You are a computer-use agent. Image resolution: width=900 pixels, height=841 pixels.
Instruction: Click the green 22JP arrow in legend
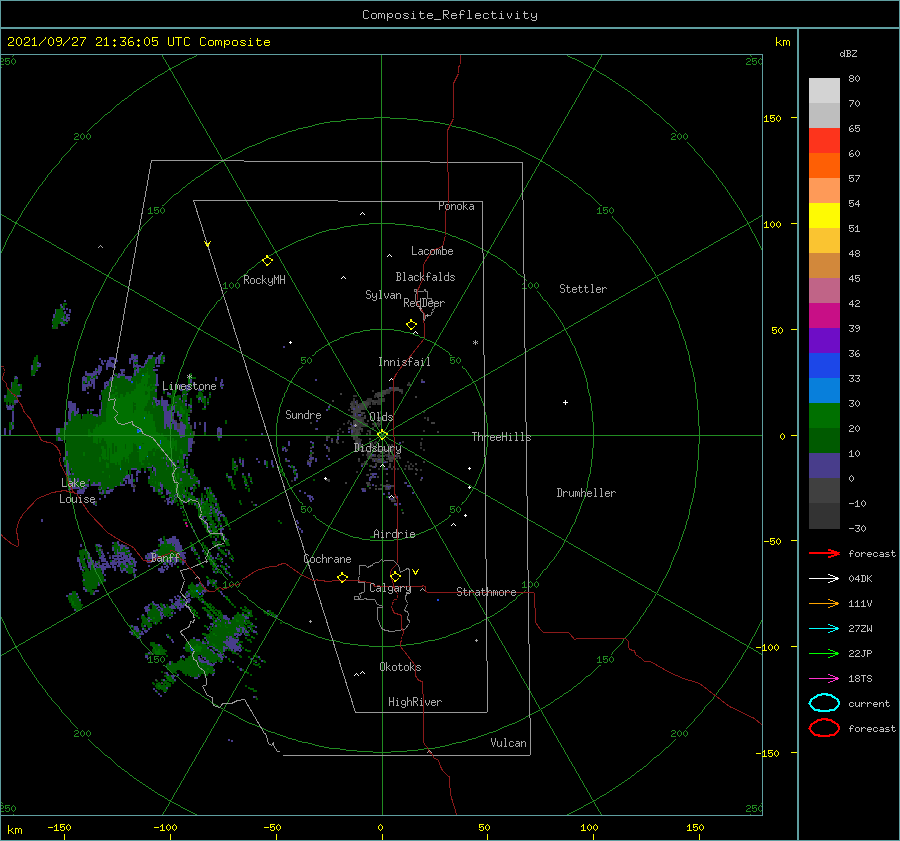pyautogui.click(x=824, y=653)
